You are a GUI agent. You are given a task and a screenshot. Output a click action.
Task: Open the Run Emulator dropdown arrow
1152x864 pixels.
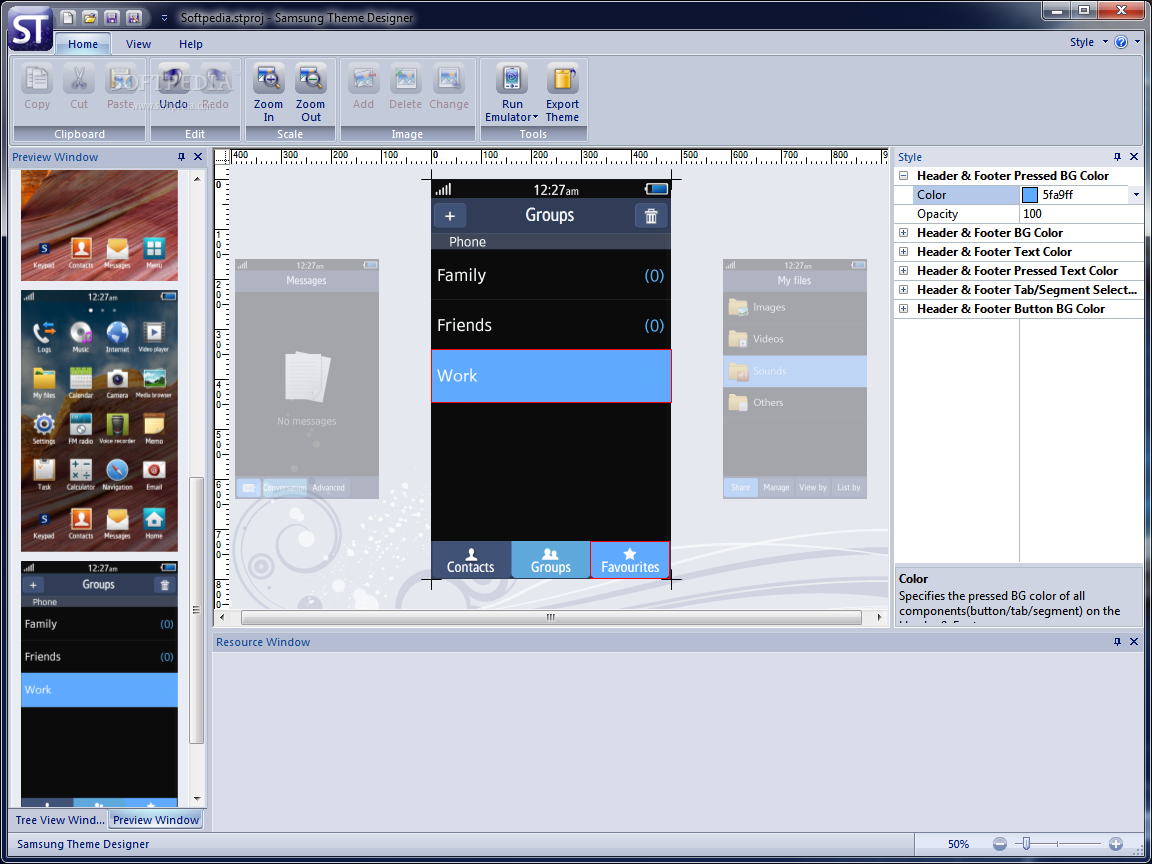pyautogui.click(x=536, y=118)
